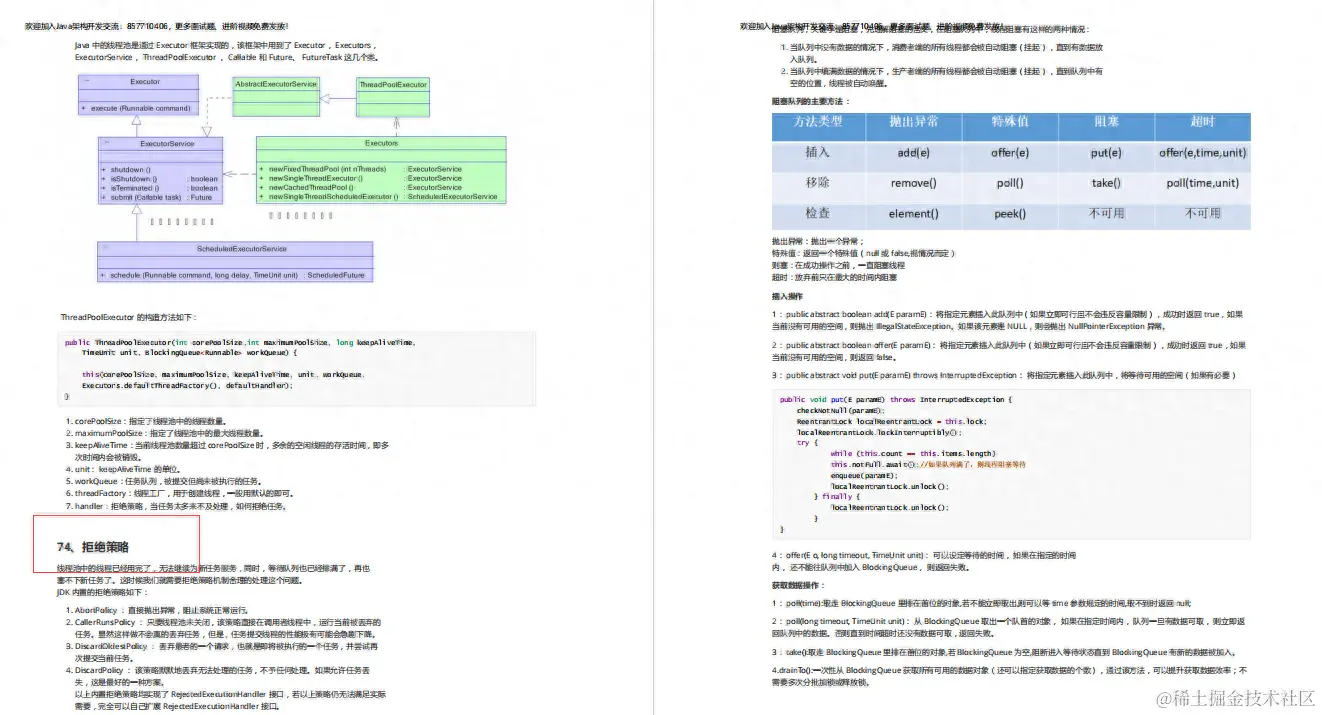Click list item '7. handler'
The image size is (1322, 715).
tap(176, 506)
